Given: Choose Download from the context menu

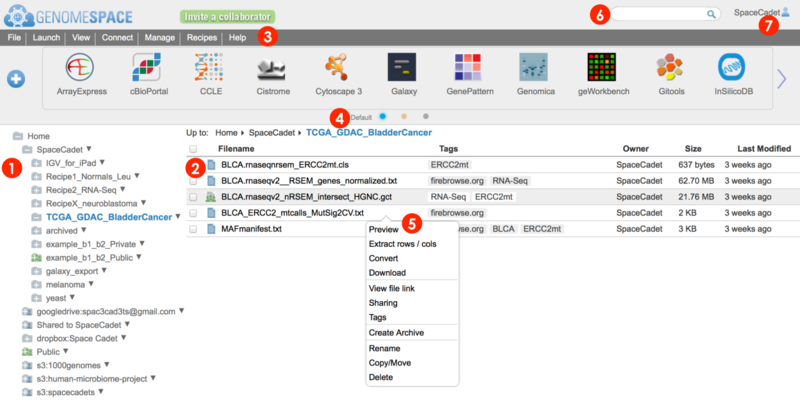Looking at the screenshot, I should coord(387,272).
